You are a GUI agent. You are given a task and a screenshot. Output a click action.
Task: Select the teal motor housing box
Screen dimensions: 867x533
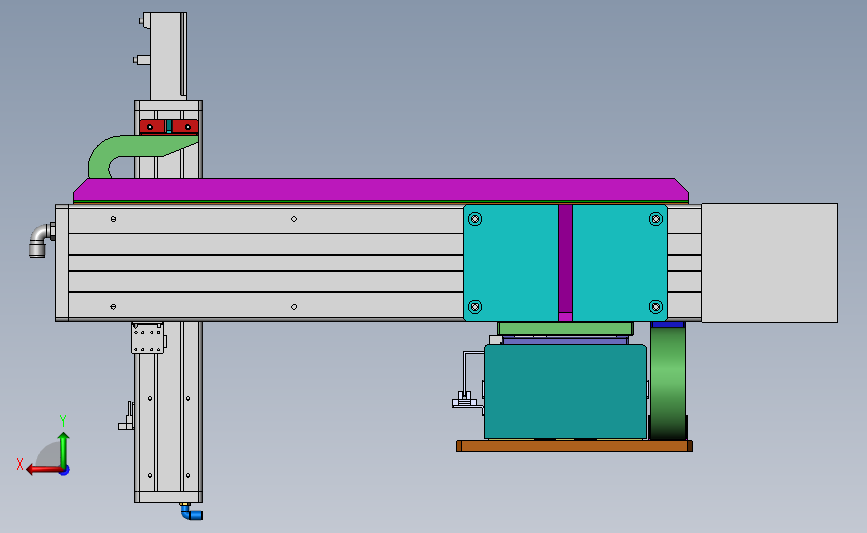point(565,391)
